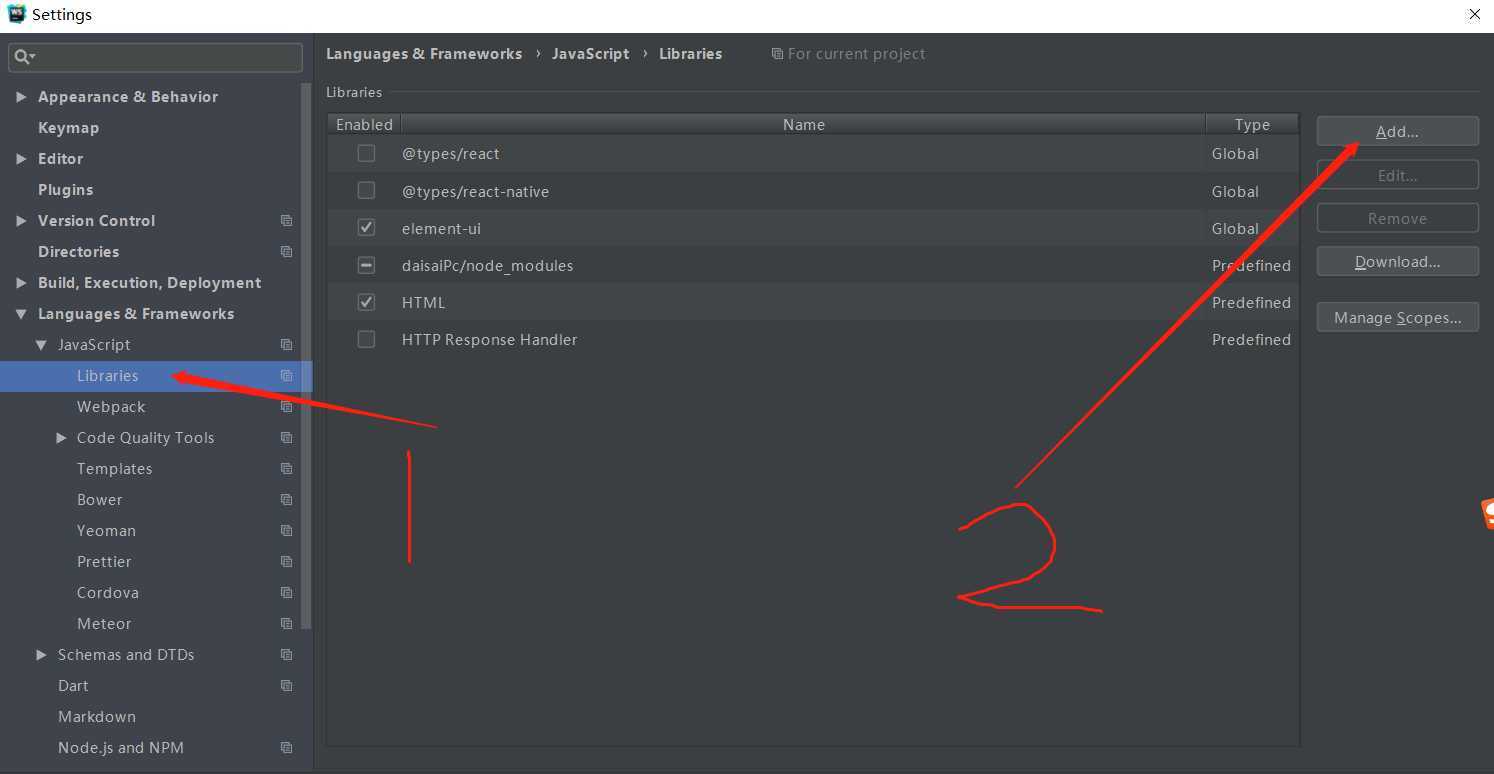The height and width of the screenshot is (774, 1494).
Task: Open the Plugins settings page
Action: 65,190
